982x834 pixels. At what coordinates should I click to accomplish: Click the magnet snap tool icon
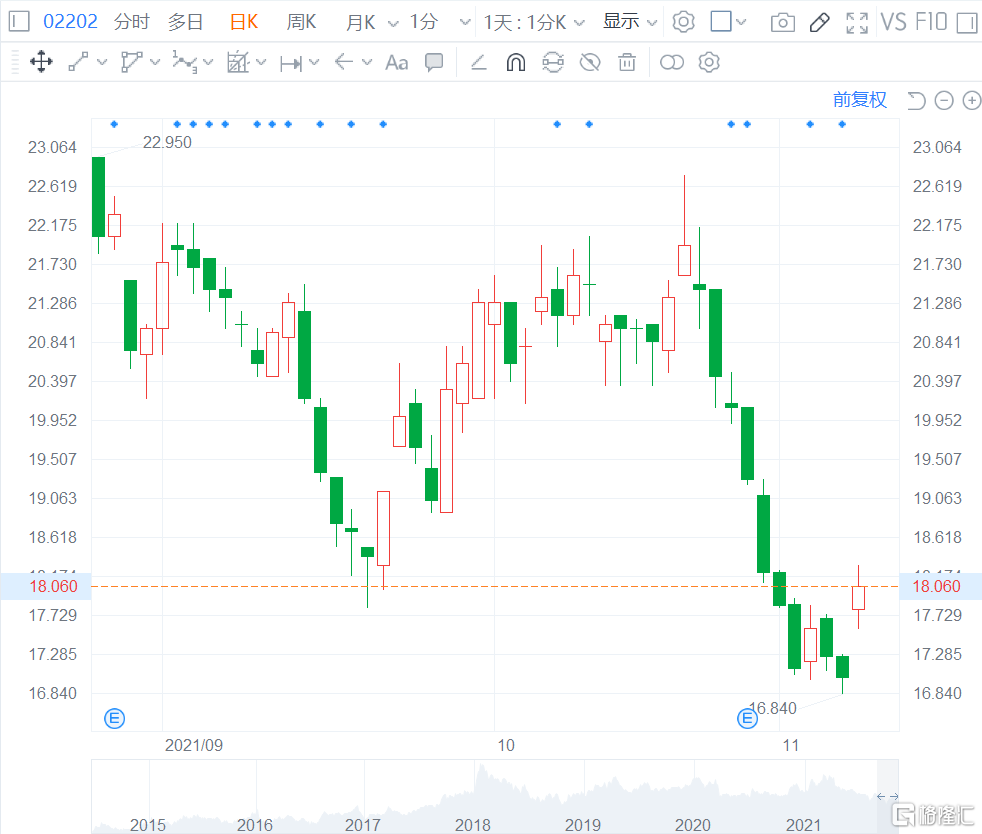pyautogui.click(x=515, y=63)
